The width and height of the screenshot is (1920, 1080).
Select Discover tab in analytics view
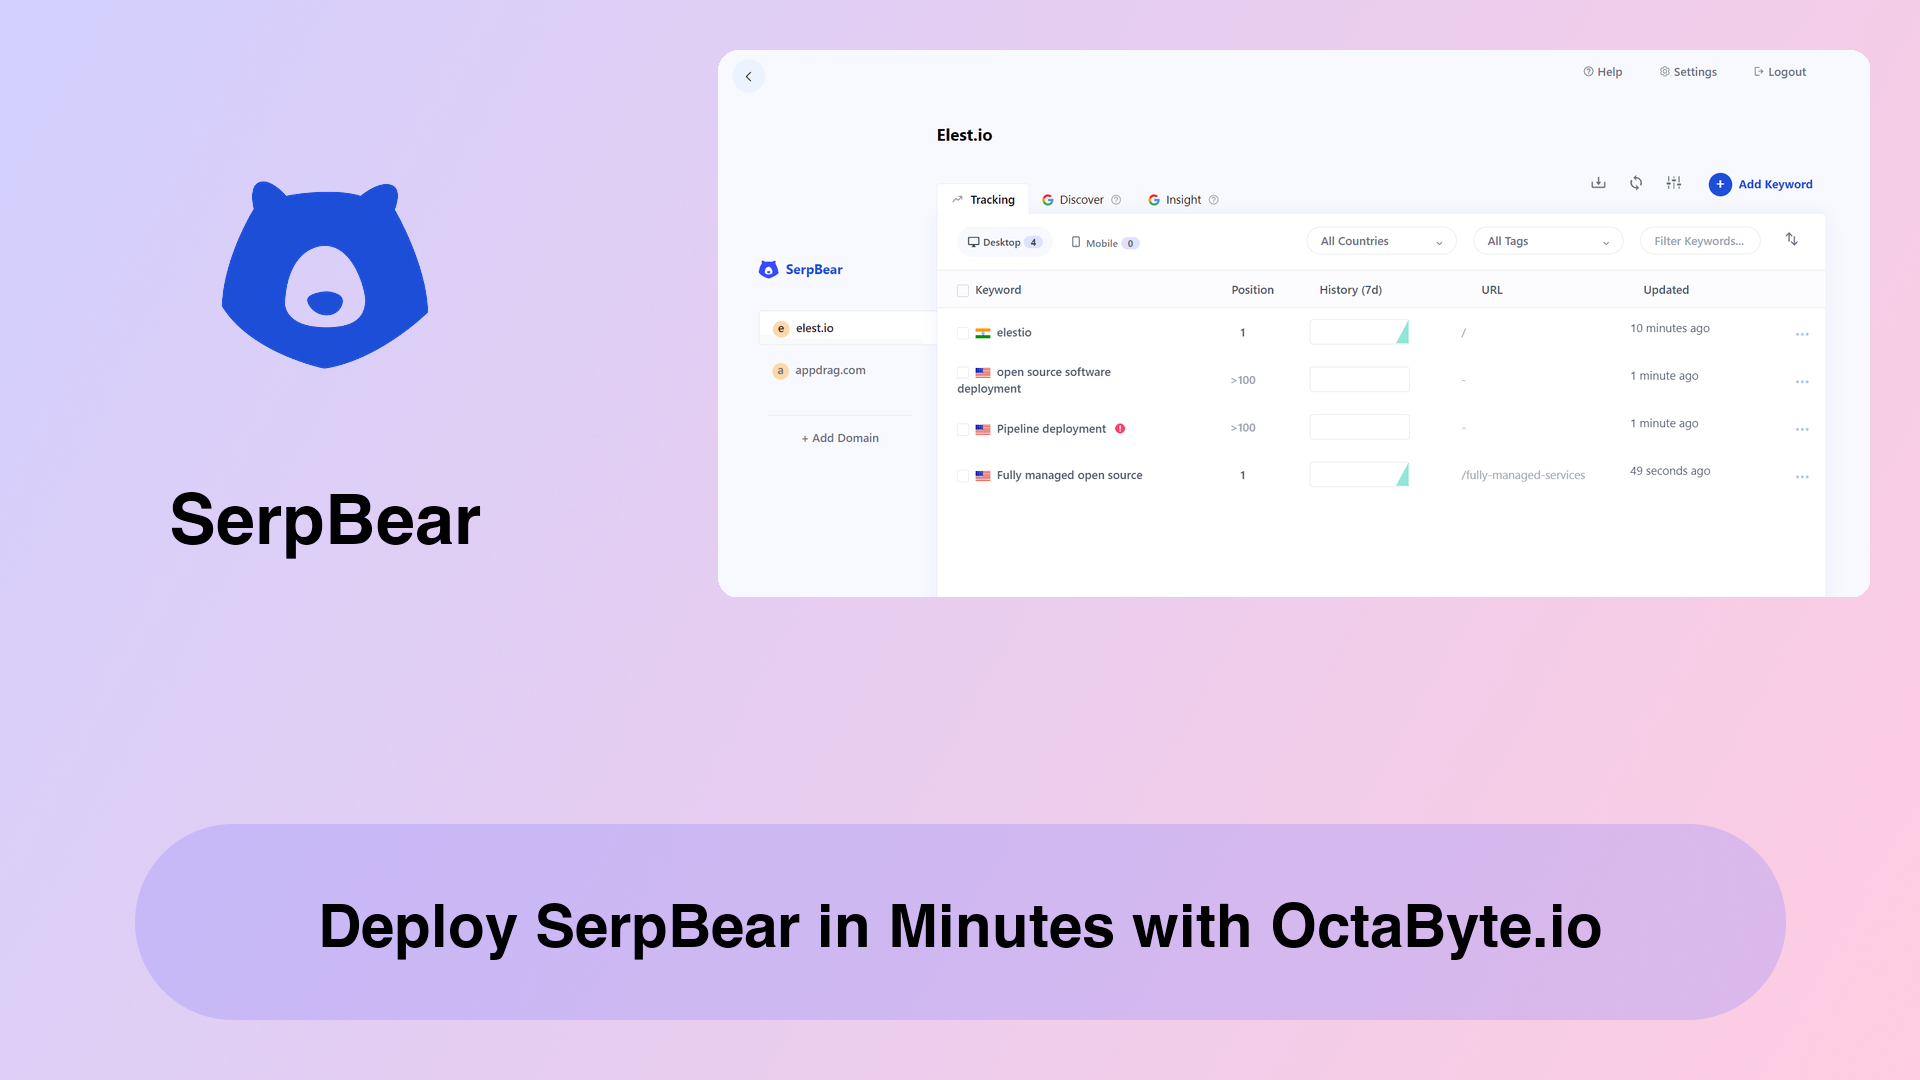[x=1081, y=199]
